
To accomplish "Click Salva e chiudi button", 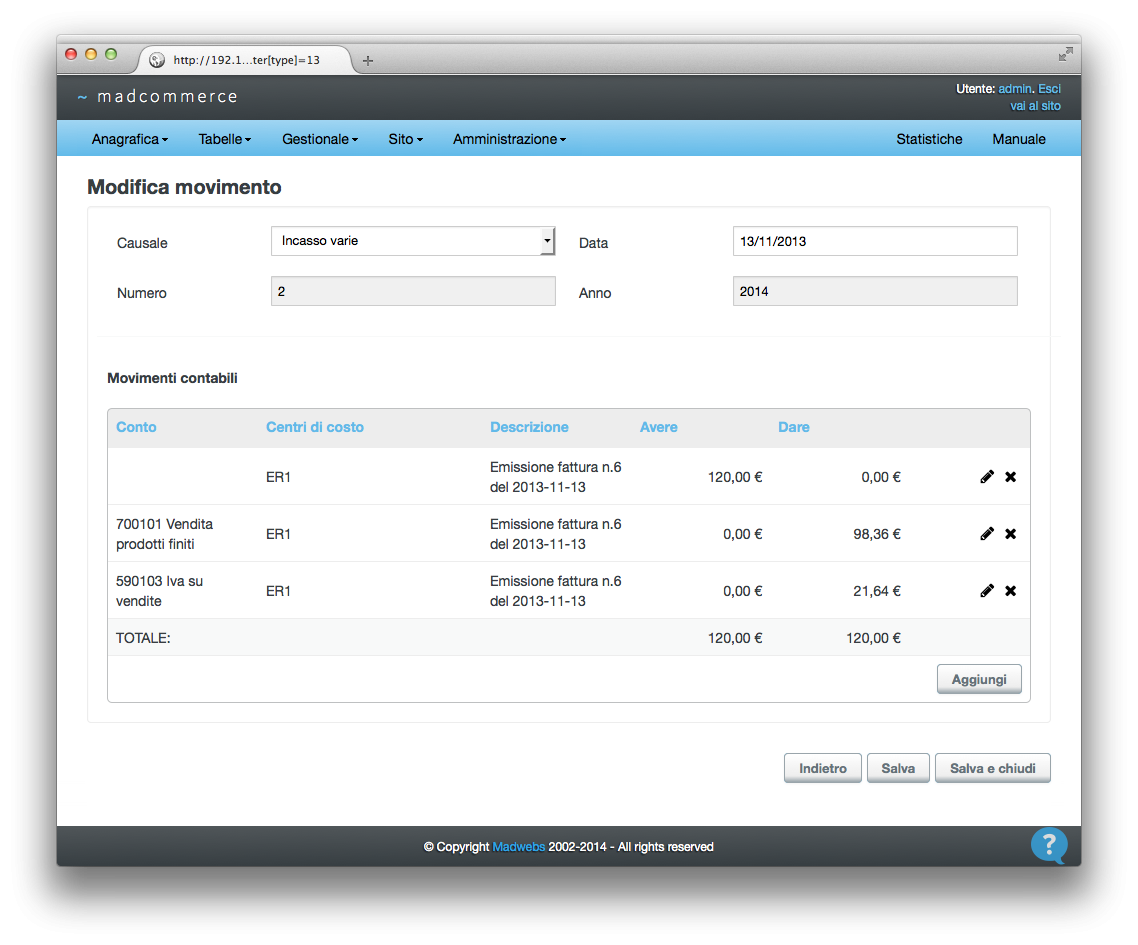I will coord(992,768).
